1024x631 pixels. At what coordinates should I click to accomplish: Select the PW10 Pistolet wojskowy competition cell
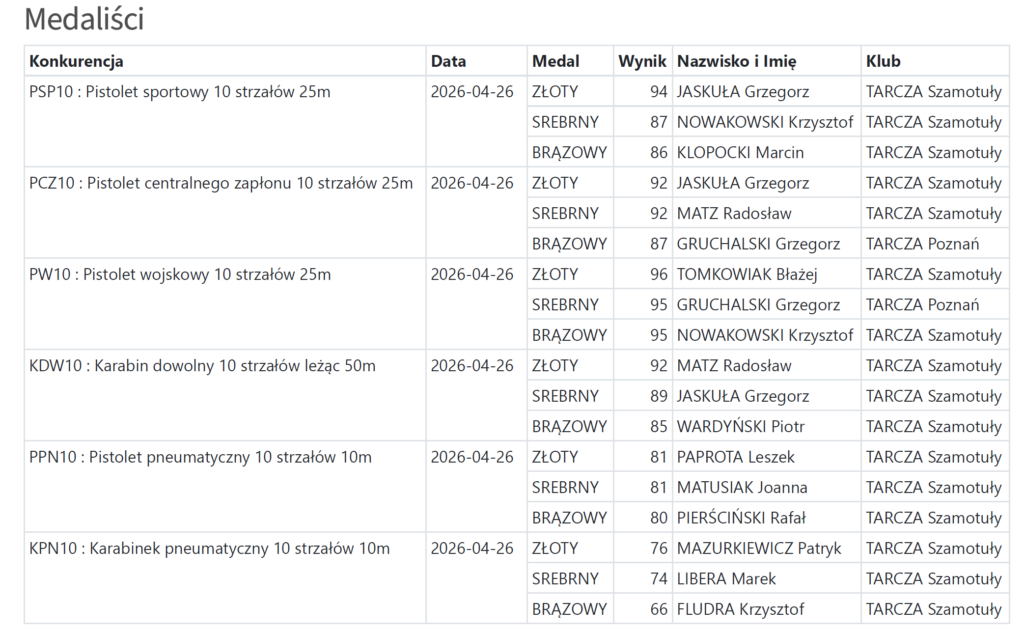[180, 274]
